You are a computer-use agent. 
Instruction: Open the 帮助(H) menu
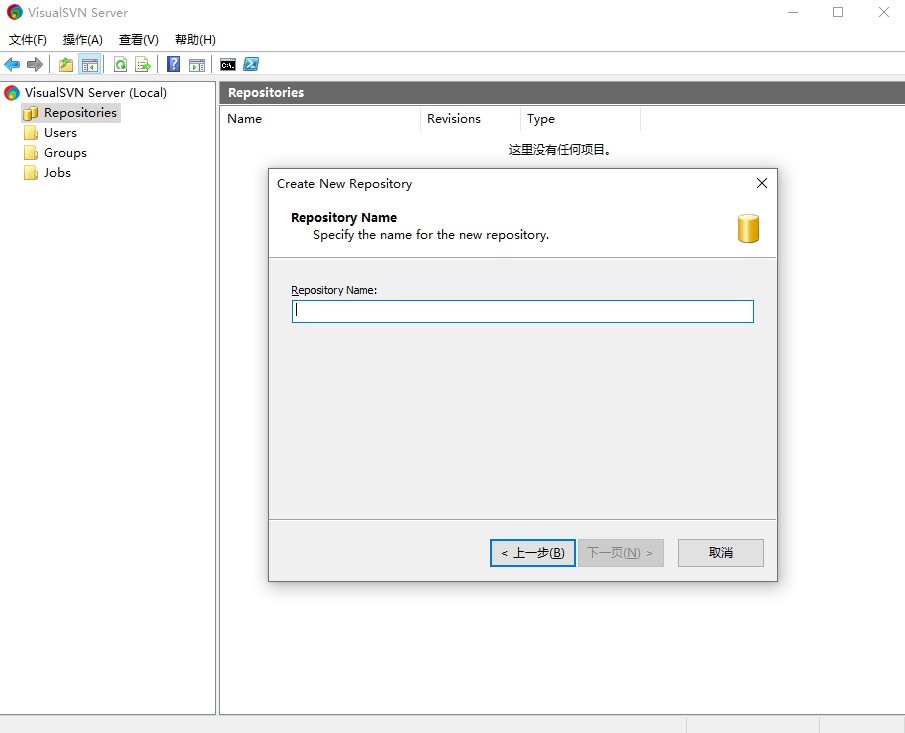point(195,40)
